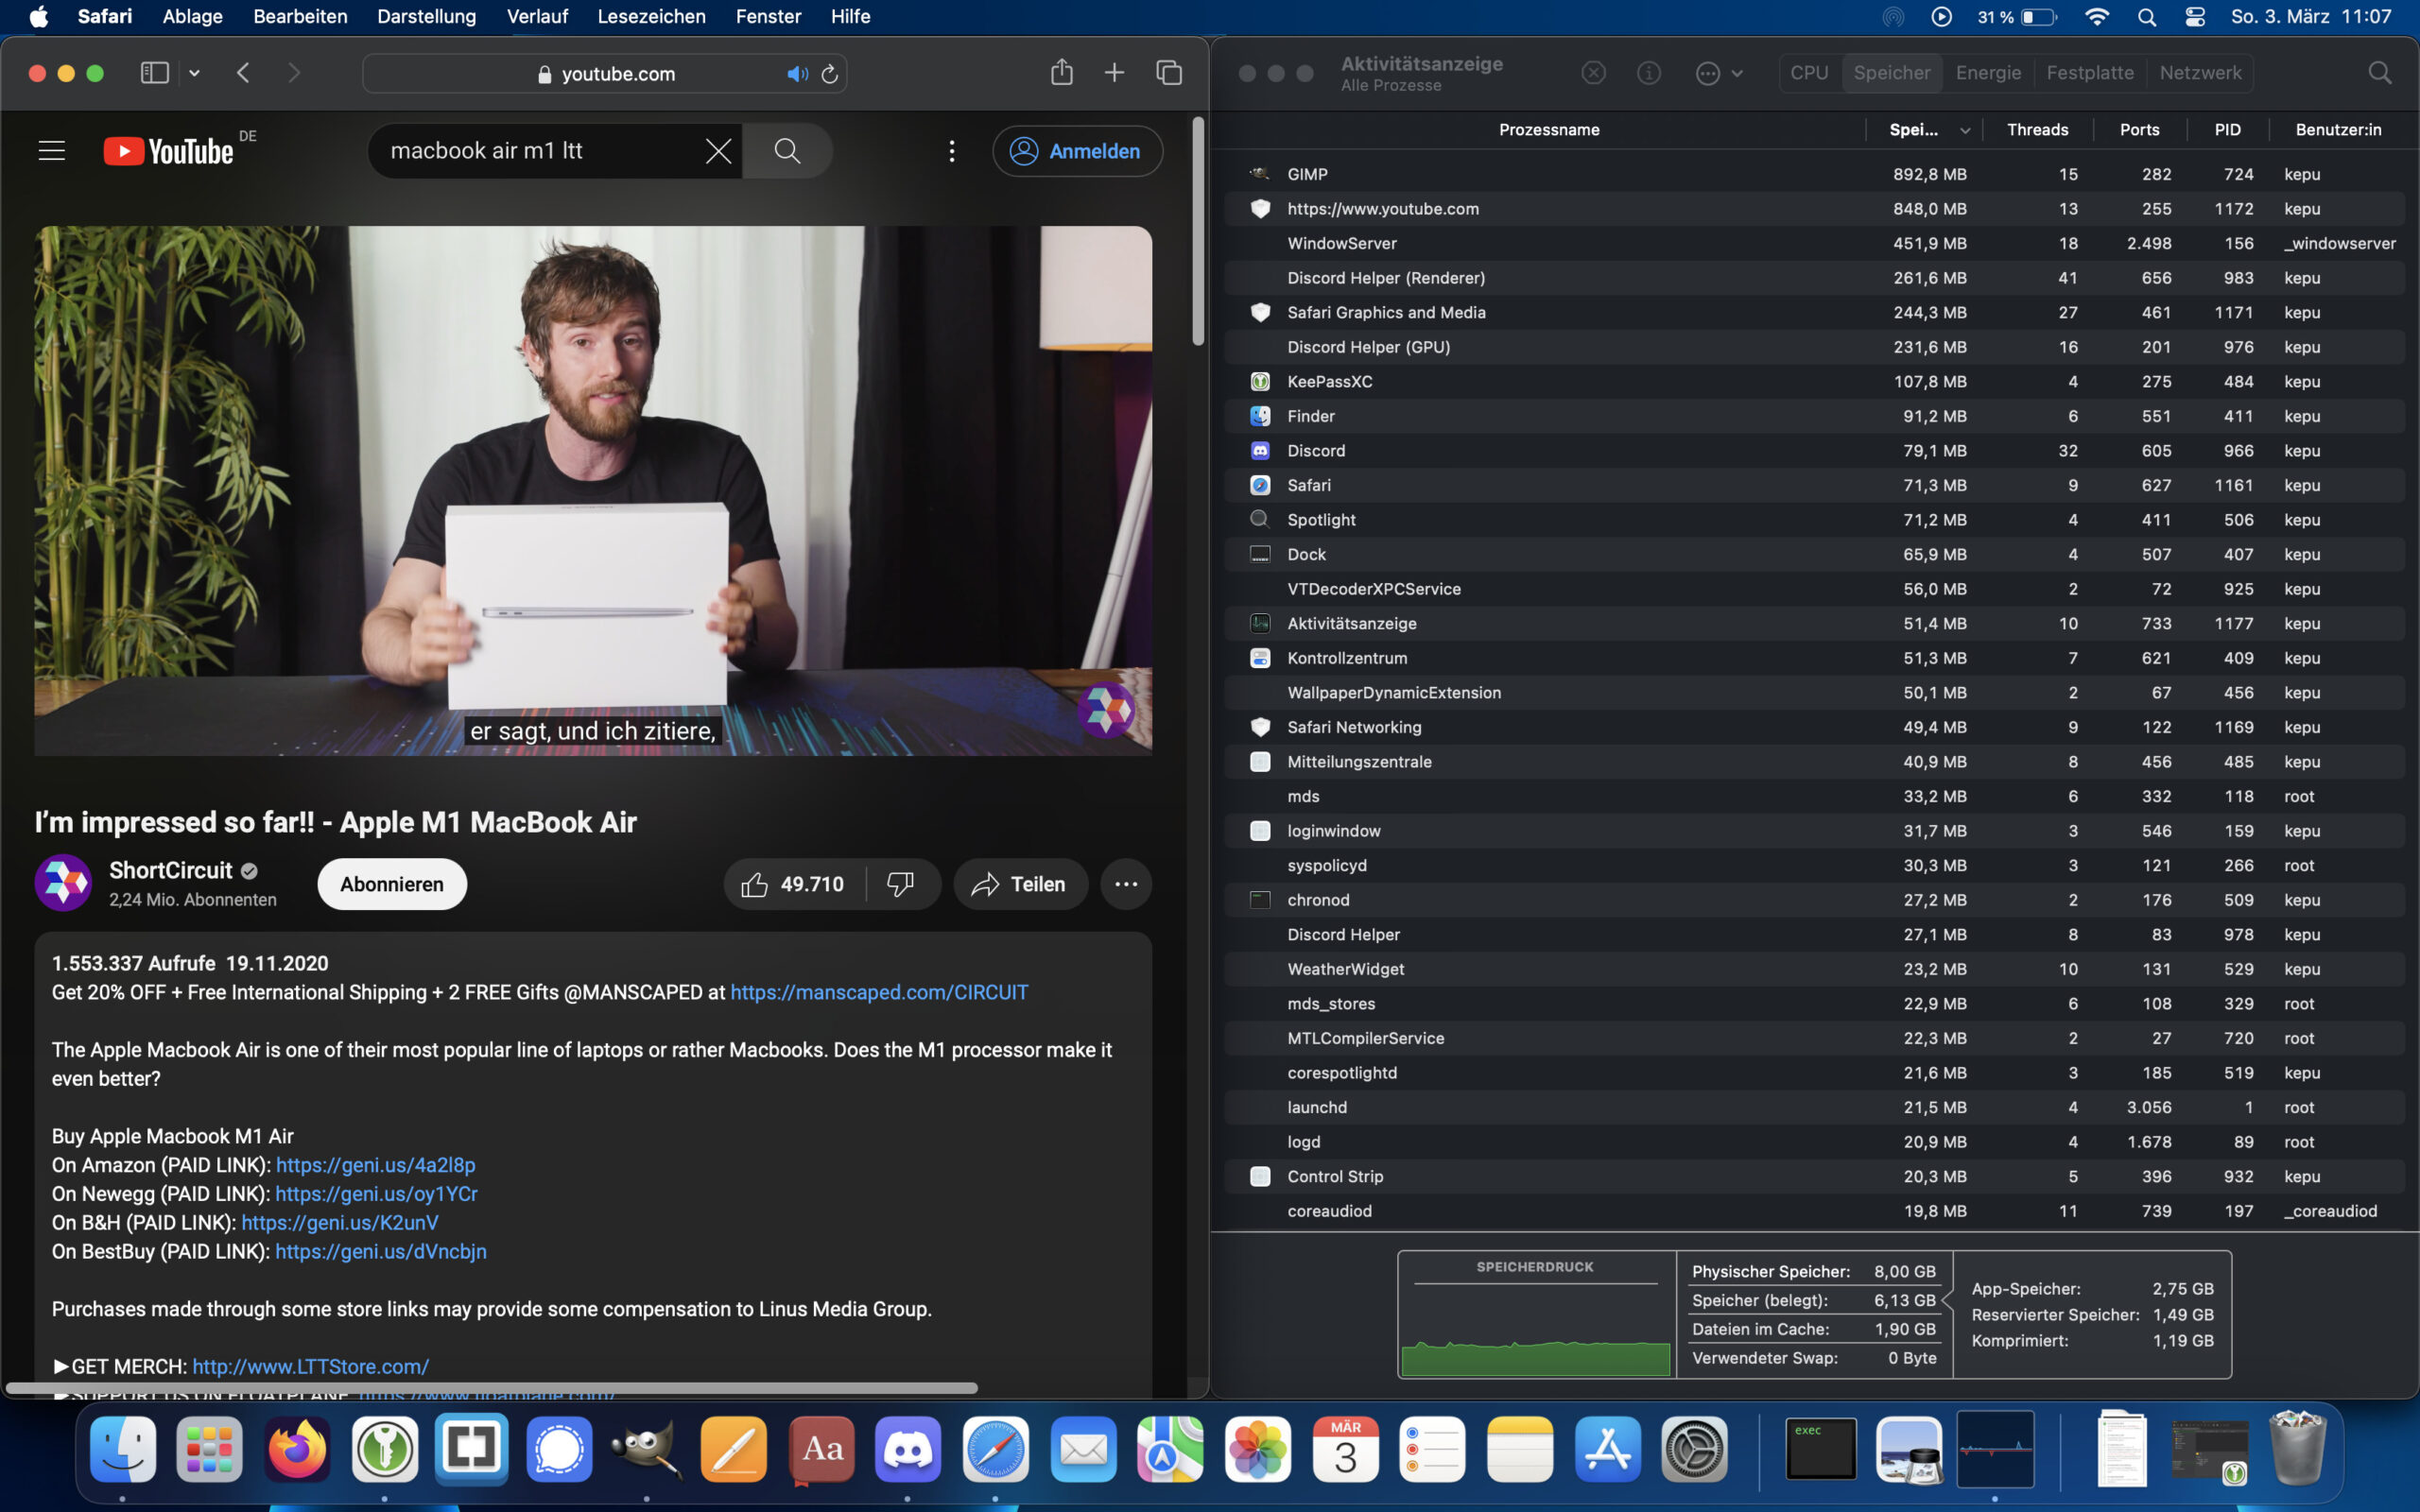Click the YouTube logo
This screenshot has height=1512, width=2420.
pyautogui.click(x=168, y=151)
